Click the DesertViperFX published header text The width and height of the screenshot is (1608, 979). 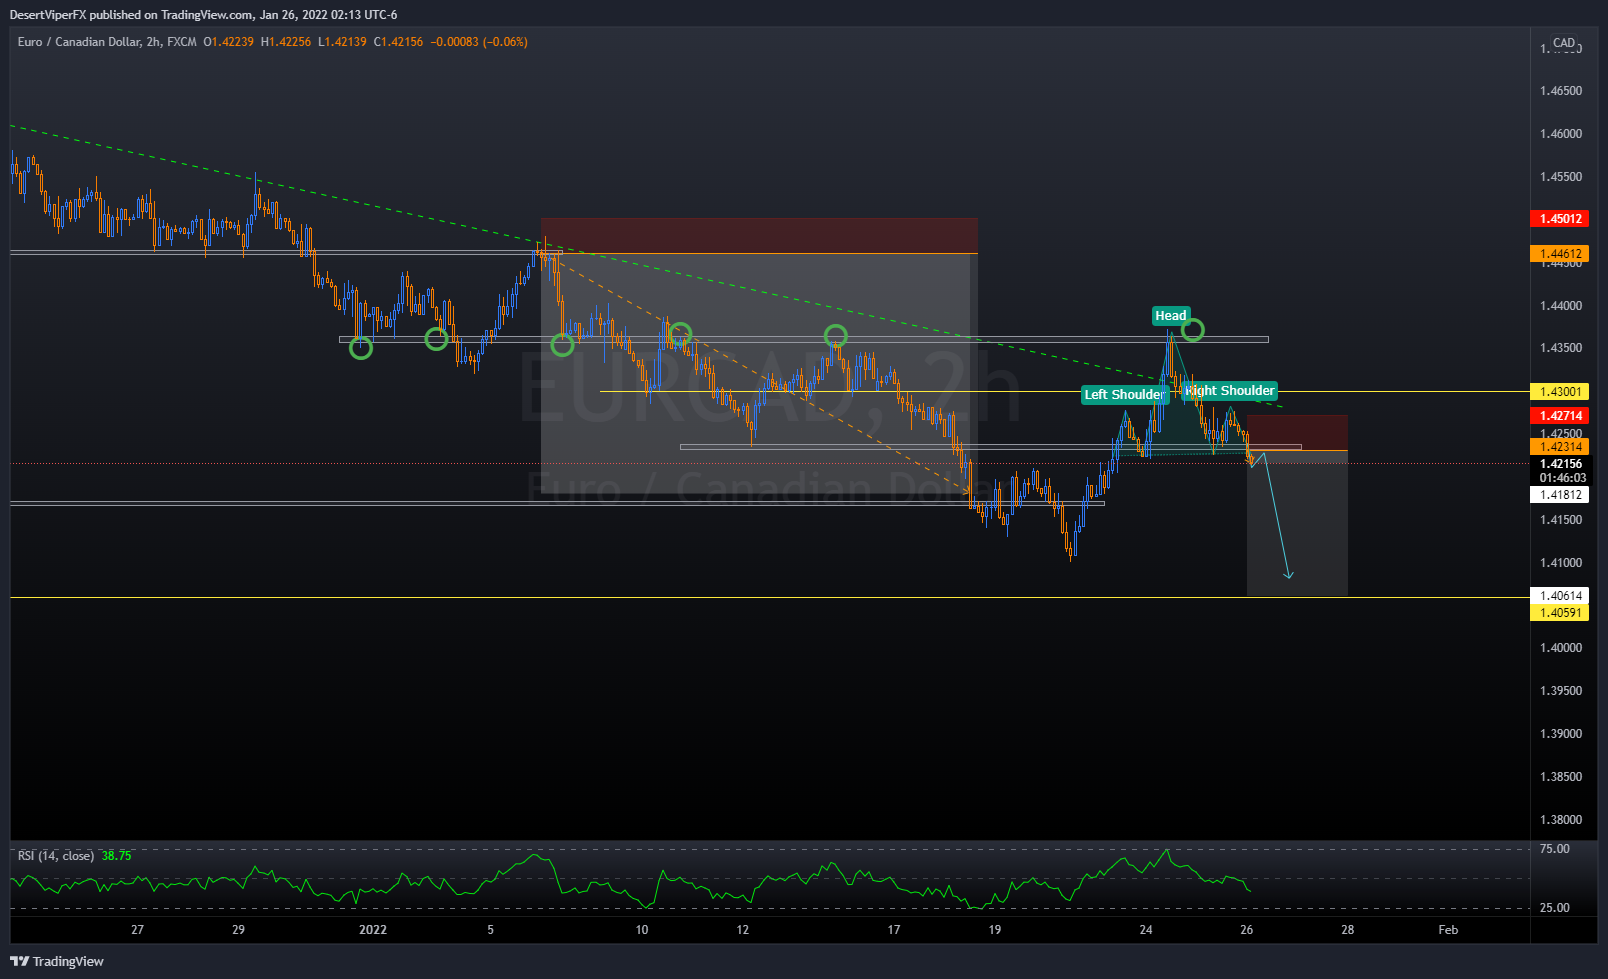coord(203,15)
